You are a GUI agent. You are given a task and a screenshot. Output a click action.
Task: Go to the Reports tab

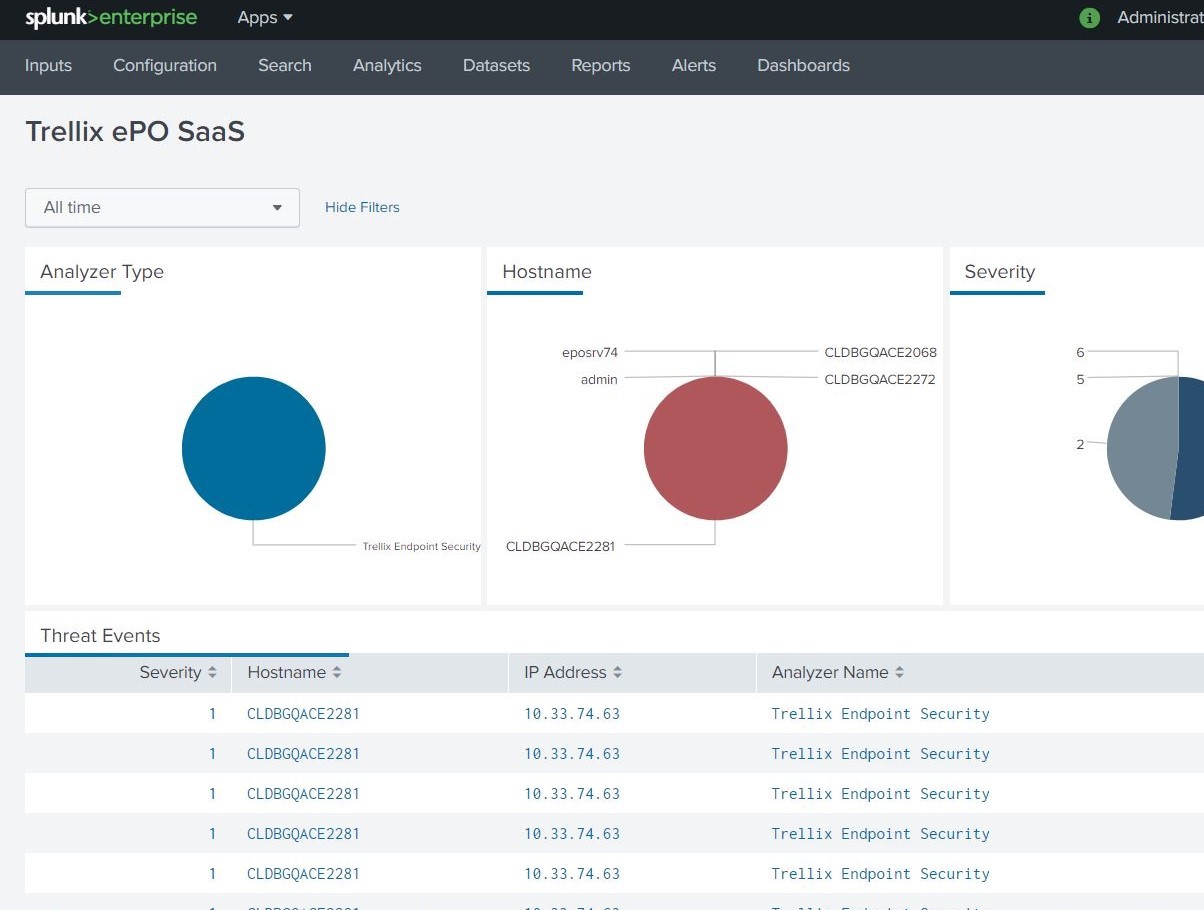pyautogui.click(x=601, y=66)
